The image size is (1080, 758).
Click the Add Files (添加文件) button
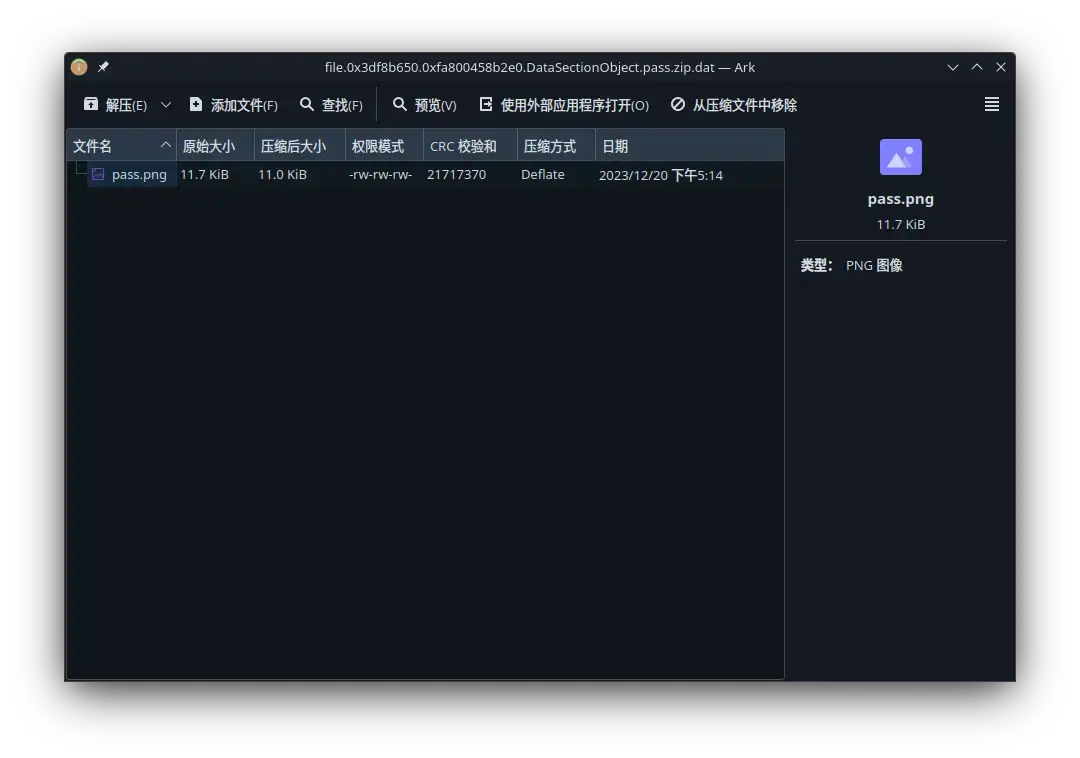click(x=233, y=105)
